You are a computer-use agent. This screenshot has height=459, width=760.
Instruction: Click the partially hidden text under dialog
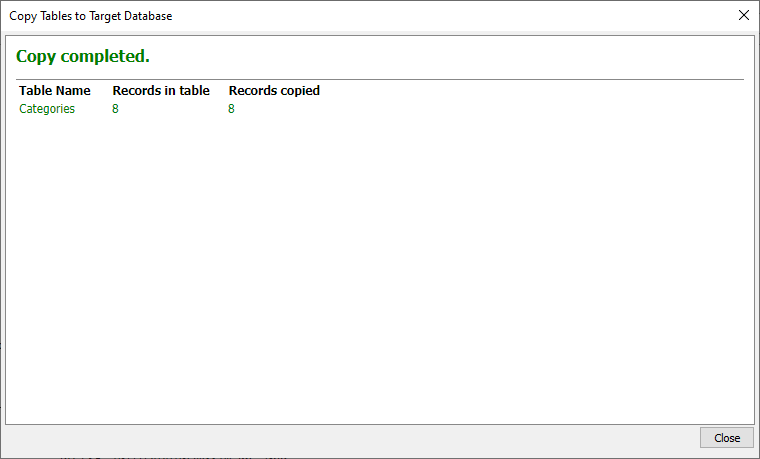click(172, 457)
